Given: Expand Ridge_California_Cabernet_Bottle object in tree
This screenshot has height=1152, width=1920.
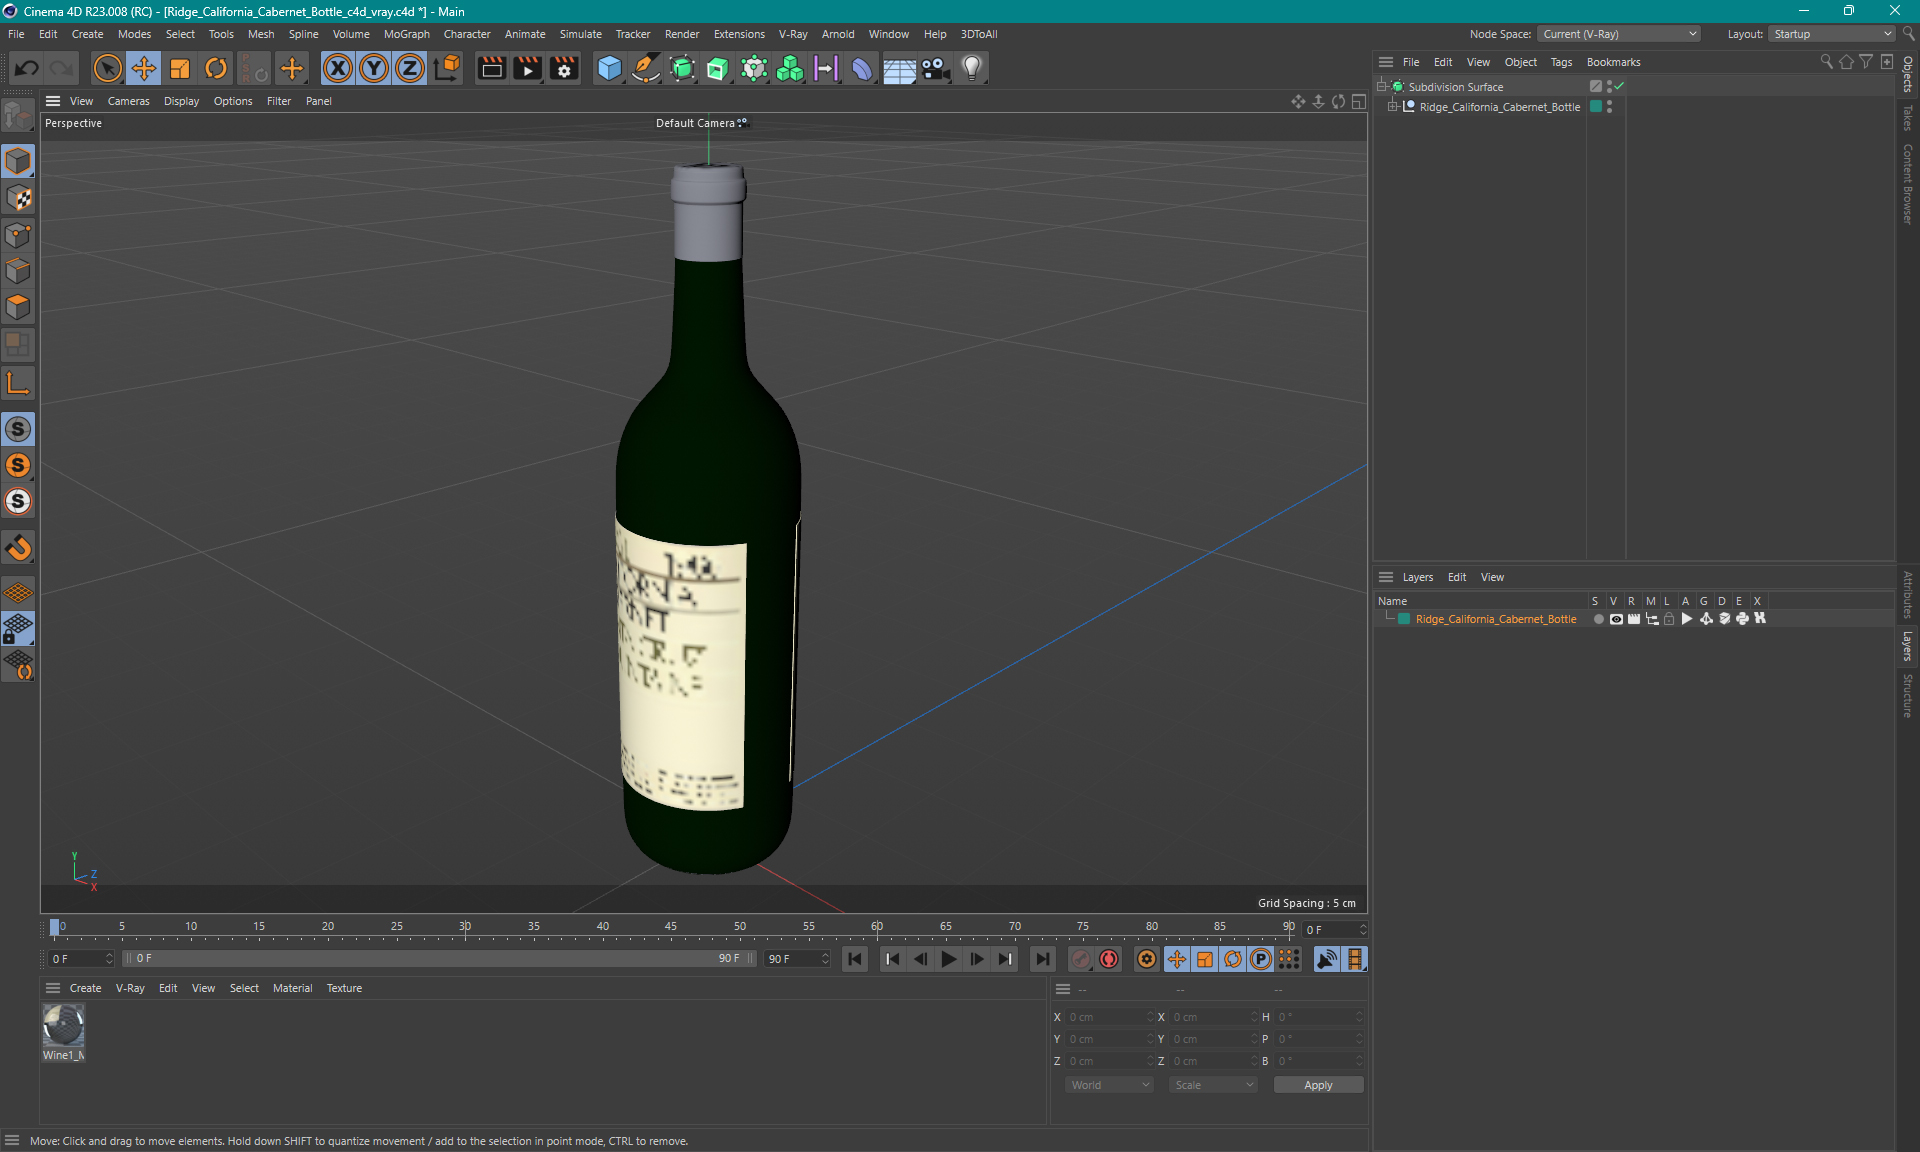Looking at the screenshot, I should tap(1392, 107).
